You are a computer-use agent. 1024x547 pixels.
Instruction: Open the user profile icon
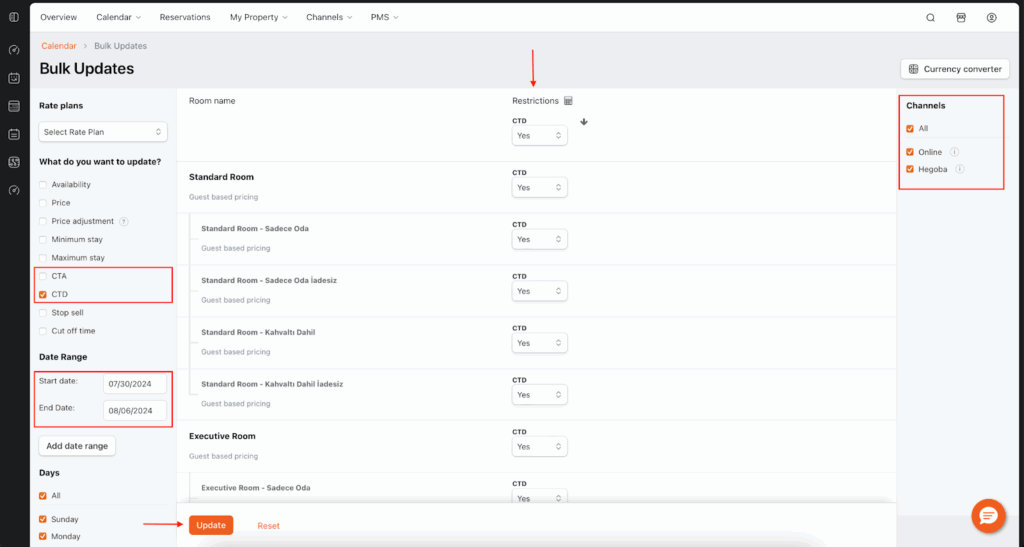[991, 17]
